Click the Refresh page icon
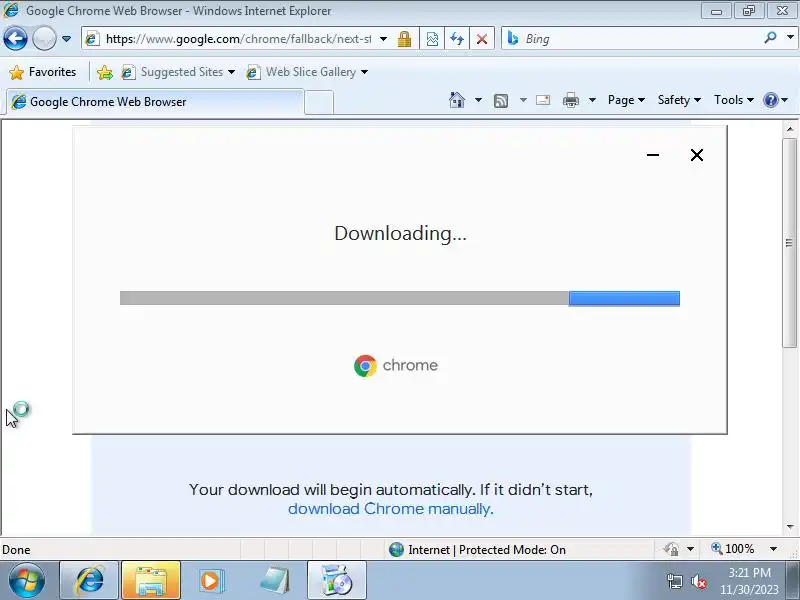 457,39
